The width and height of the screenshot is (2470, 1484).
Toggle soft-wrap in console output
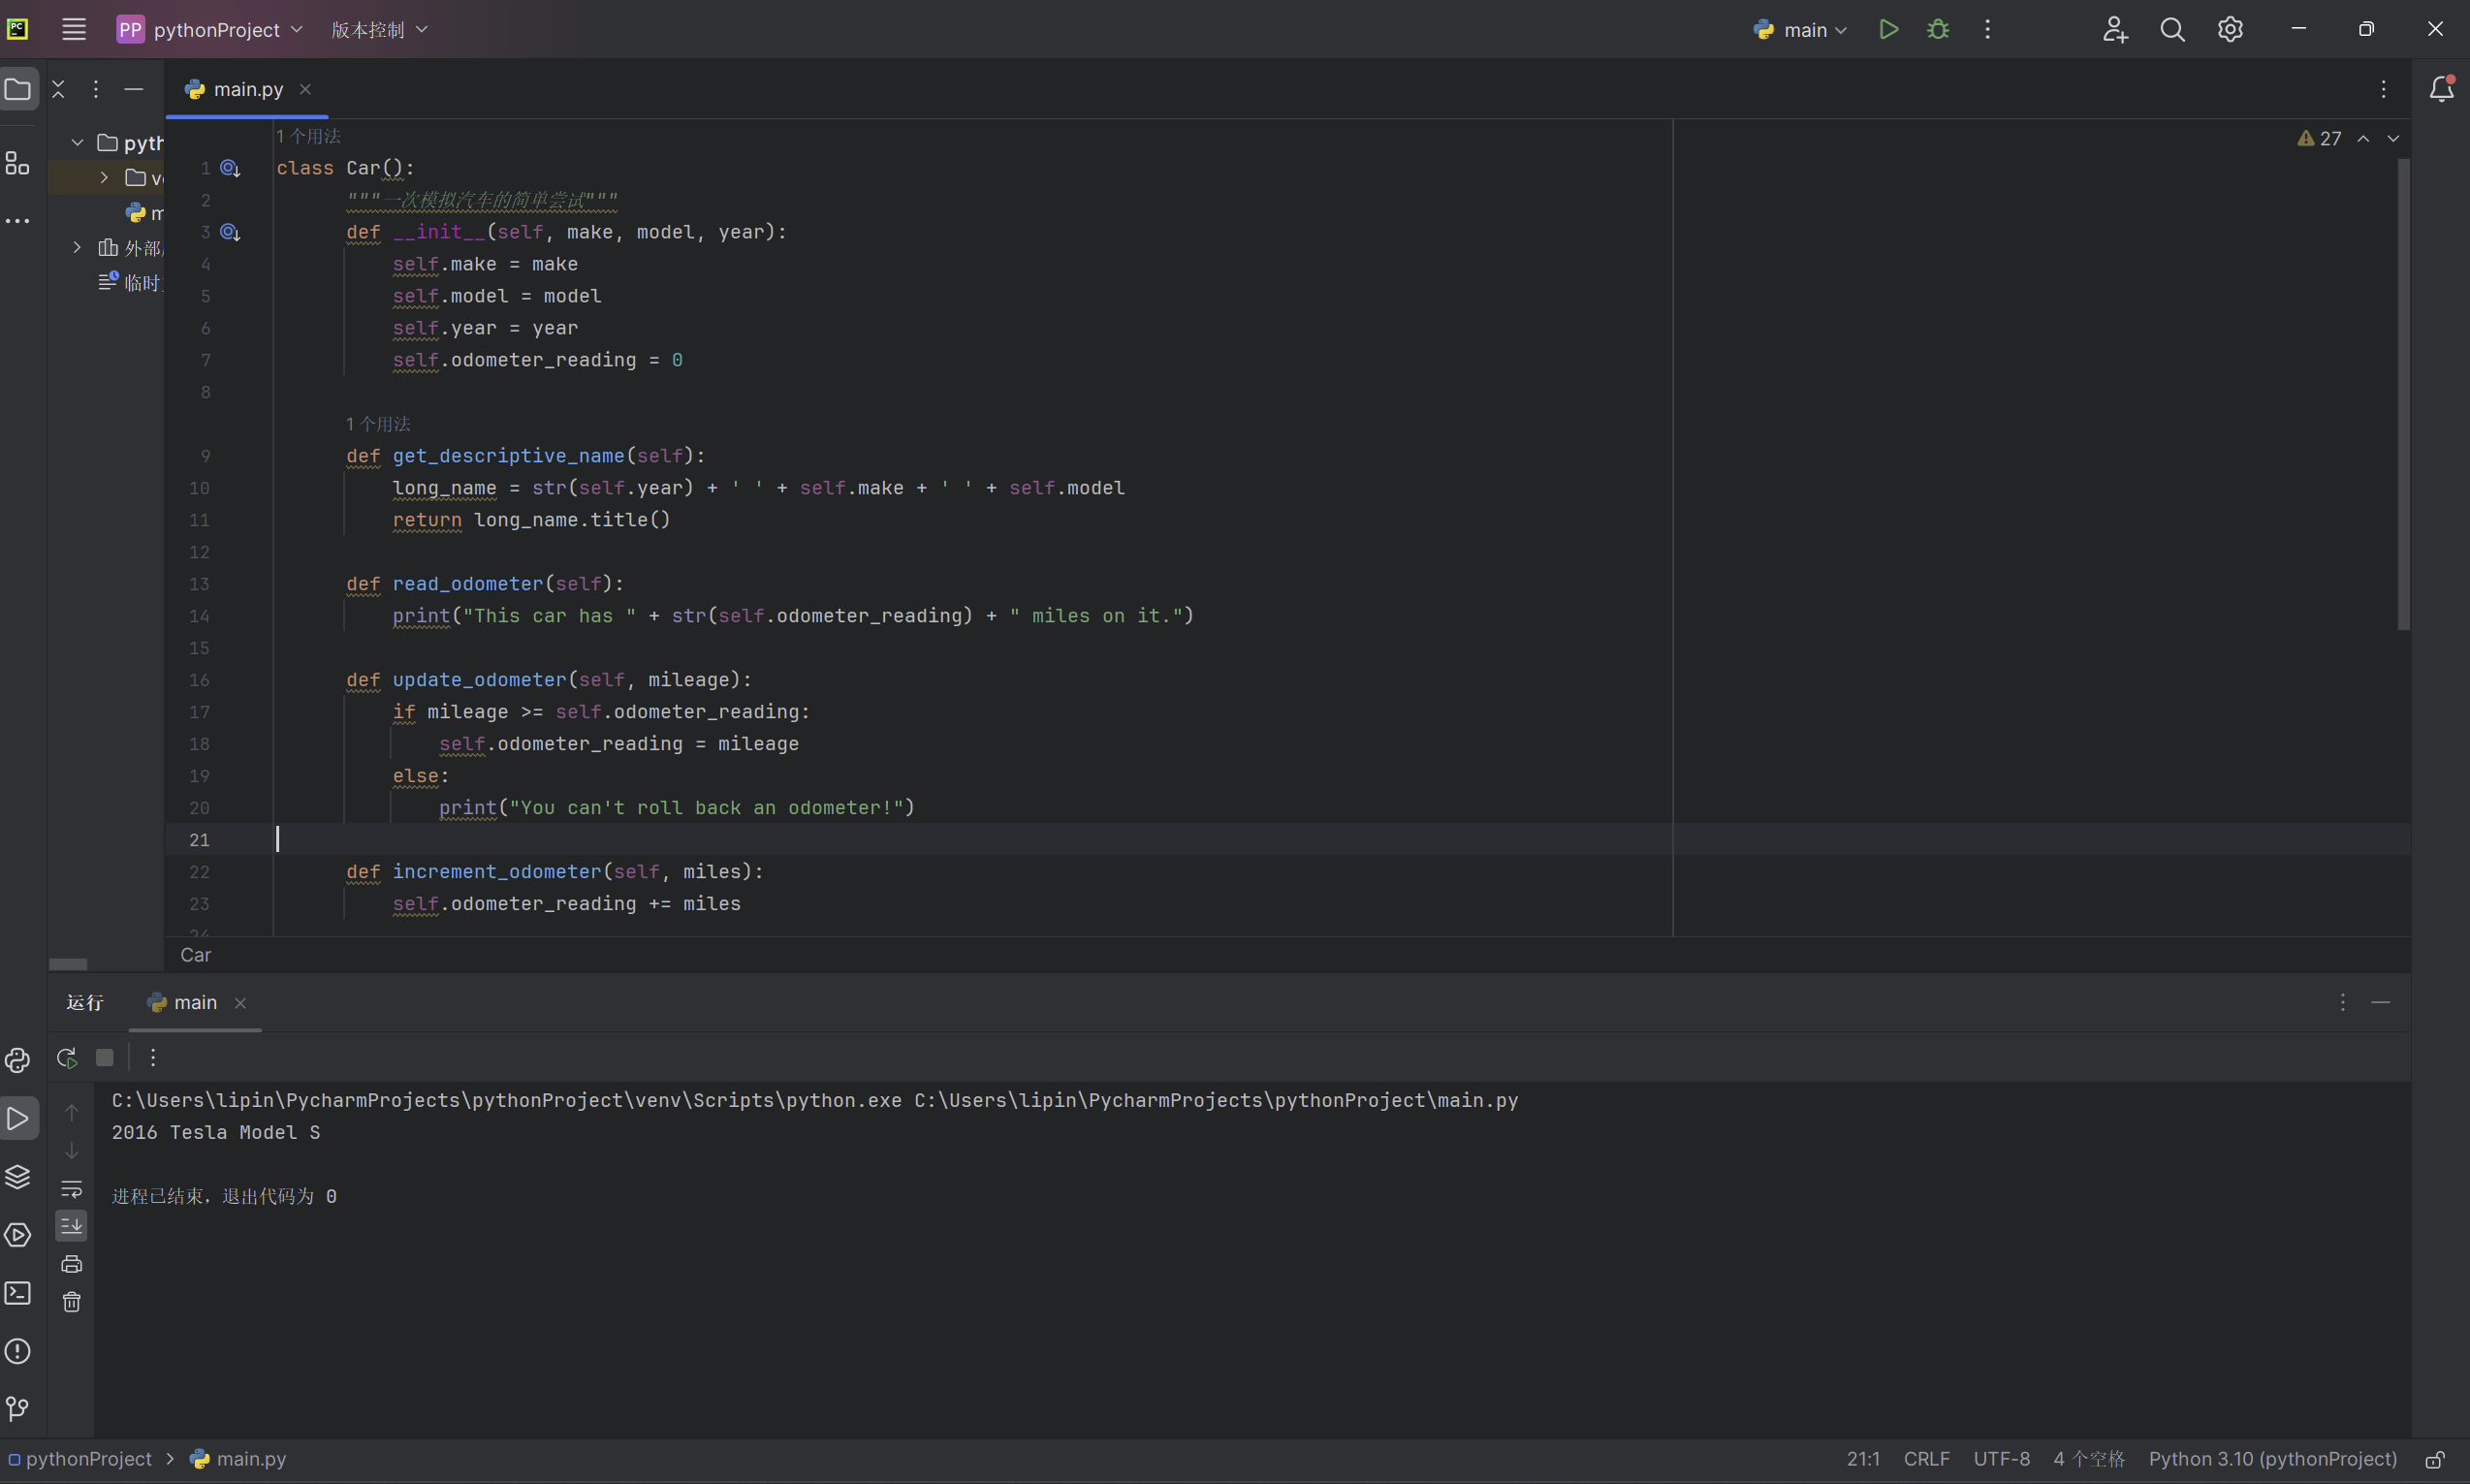tap(72, 1188)
